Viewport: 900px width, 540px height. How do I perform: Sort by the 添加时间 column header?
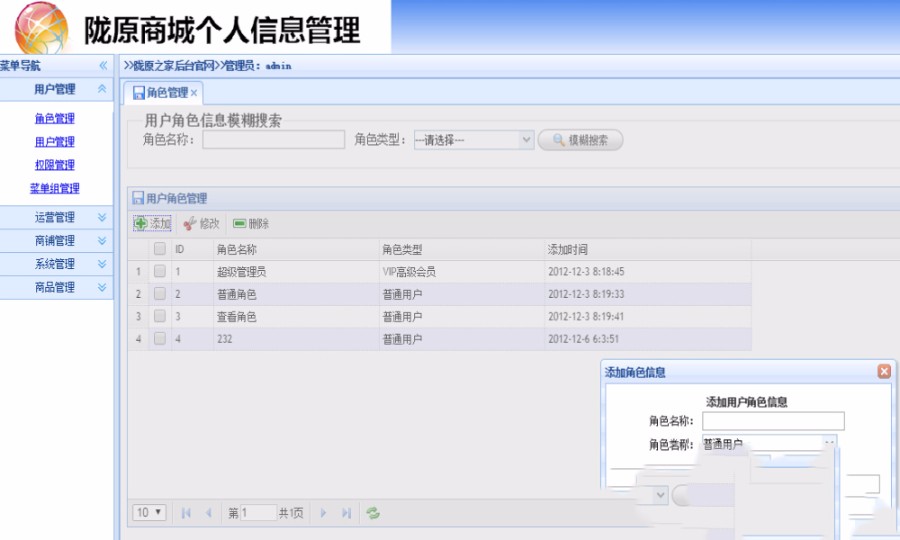[647, 249]
